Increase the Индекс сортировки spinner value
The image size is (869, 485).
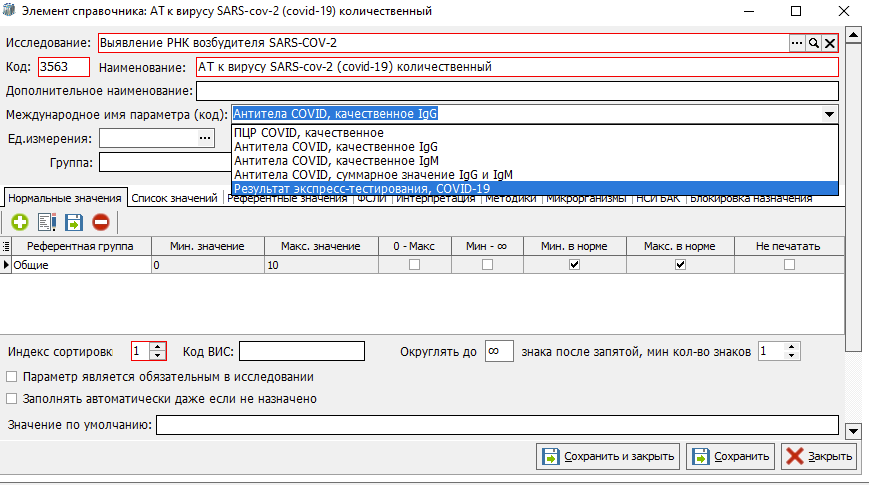[157, 346]
